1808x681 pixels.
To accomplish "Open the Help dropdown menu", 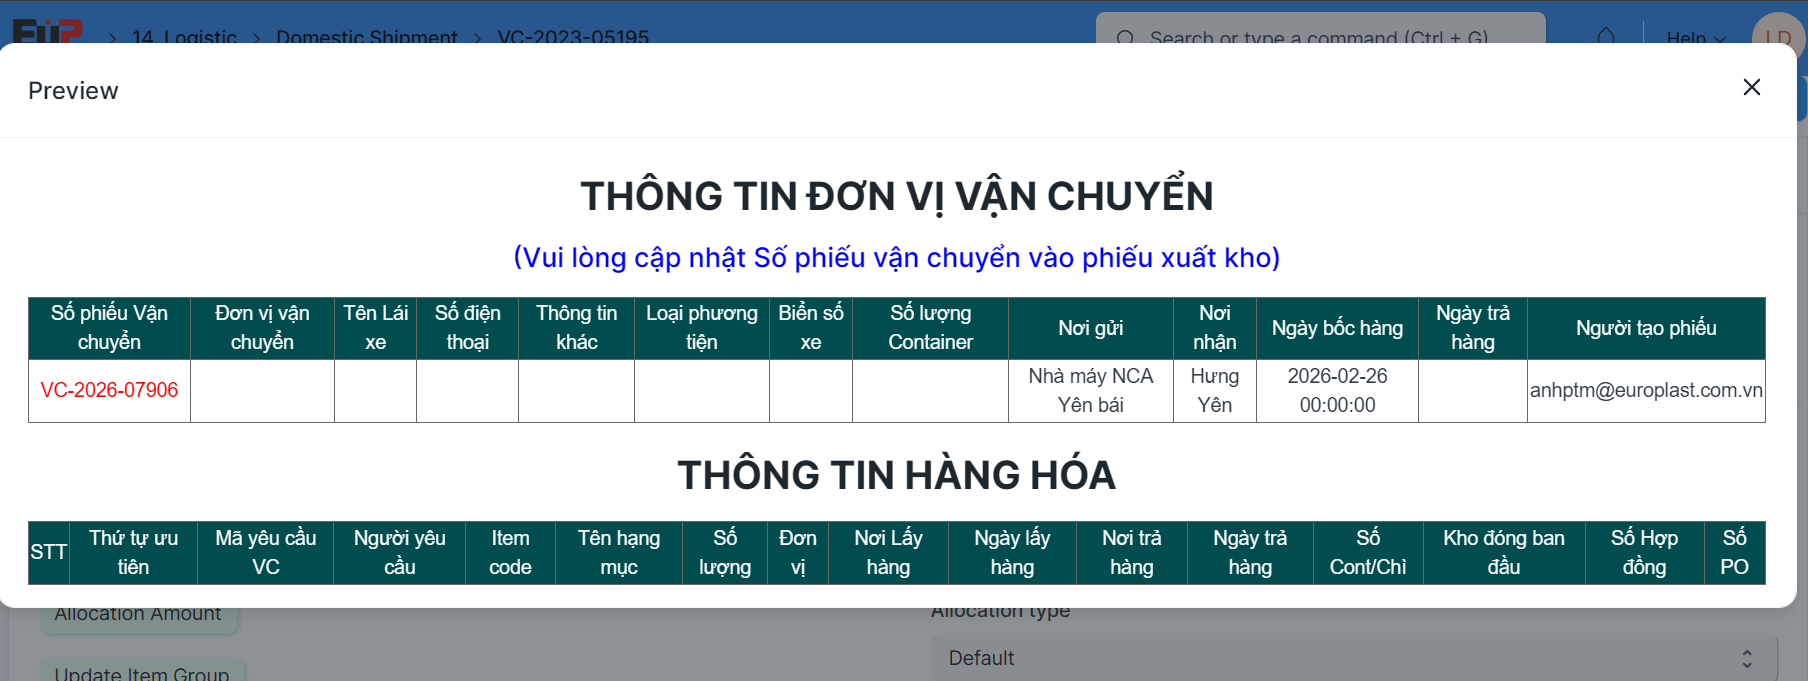I will pyautogui.click(x=1695, y=38).
